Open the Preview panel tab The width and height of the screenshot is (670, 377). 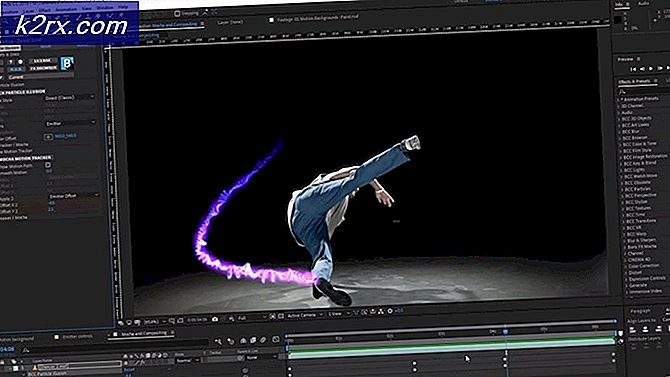(x=625, y=59)
